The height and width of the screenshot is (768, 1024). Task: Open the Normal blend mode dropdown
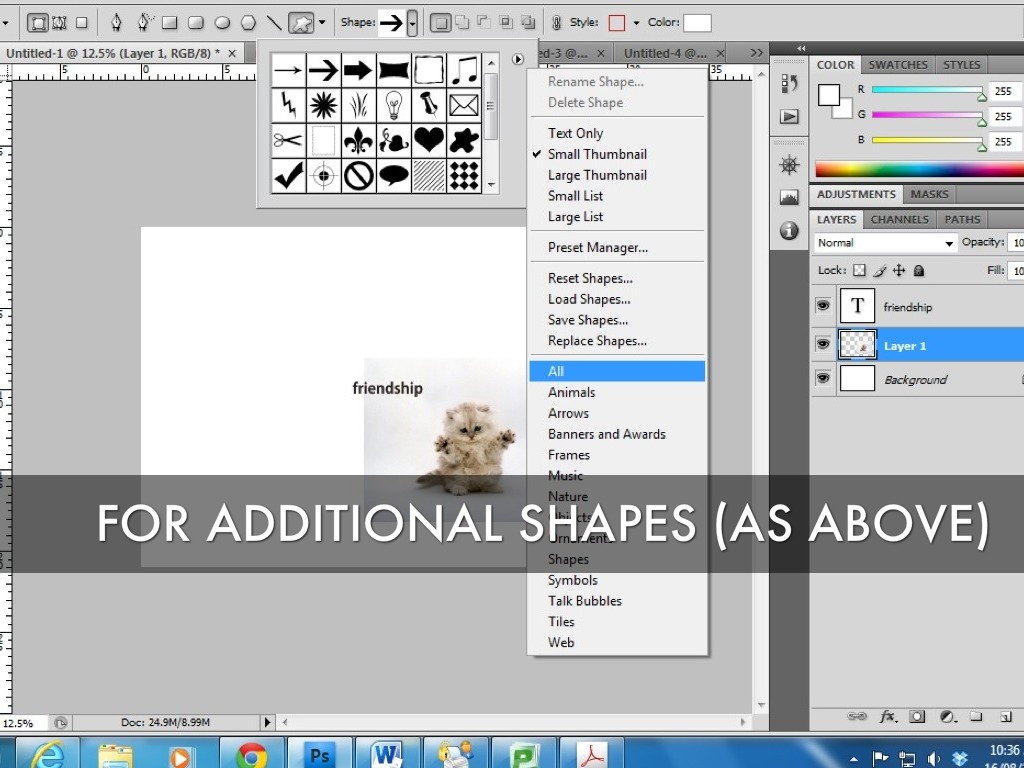click(x=886, y=243)
